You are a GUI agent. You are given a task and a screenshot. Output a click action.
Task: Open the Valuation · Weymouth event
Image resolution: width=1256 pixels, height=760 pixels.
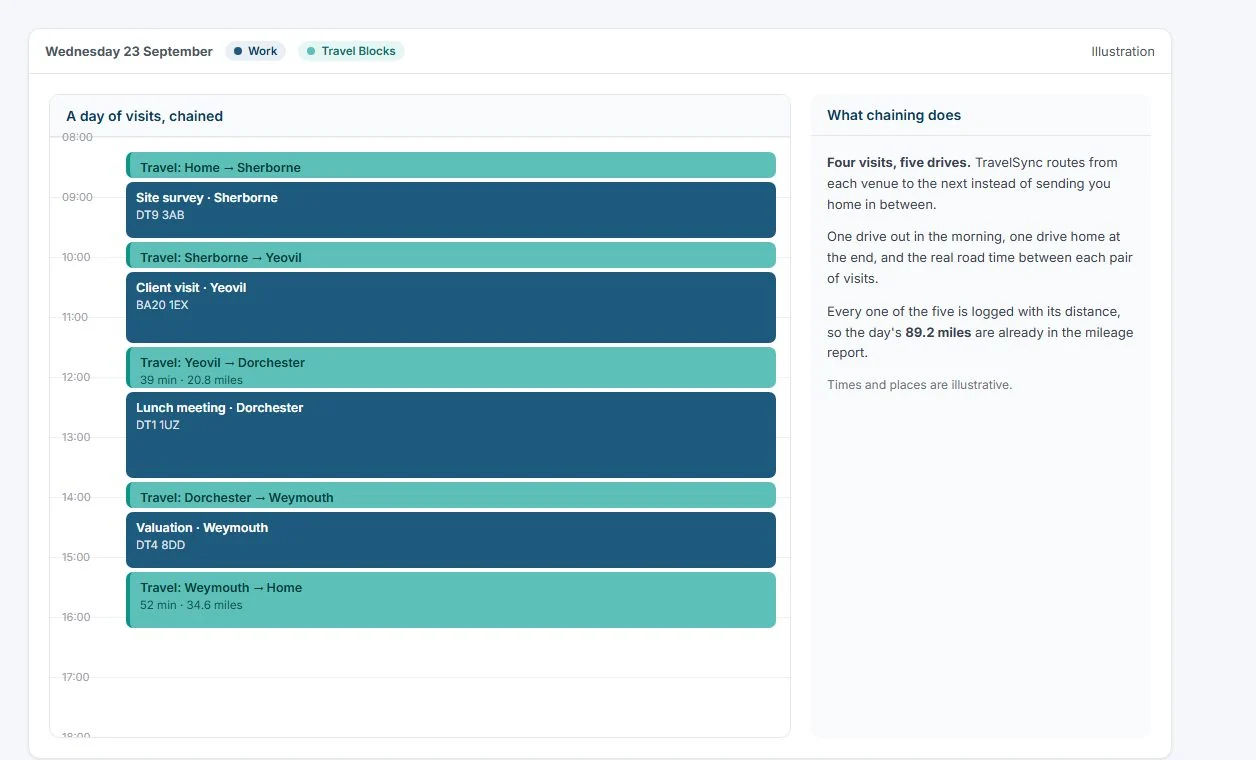[451, 540]
